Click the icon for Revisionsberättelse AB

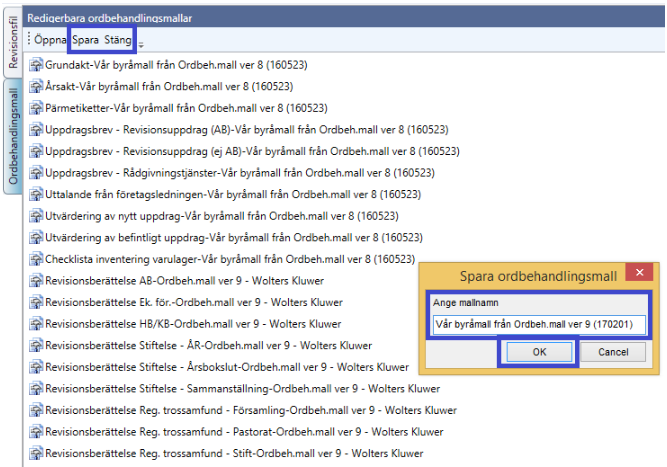tap(36, 281)
